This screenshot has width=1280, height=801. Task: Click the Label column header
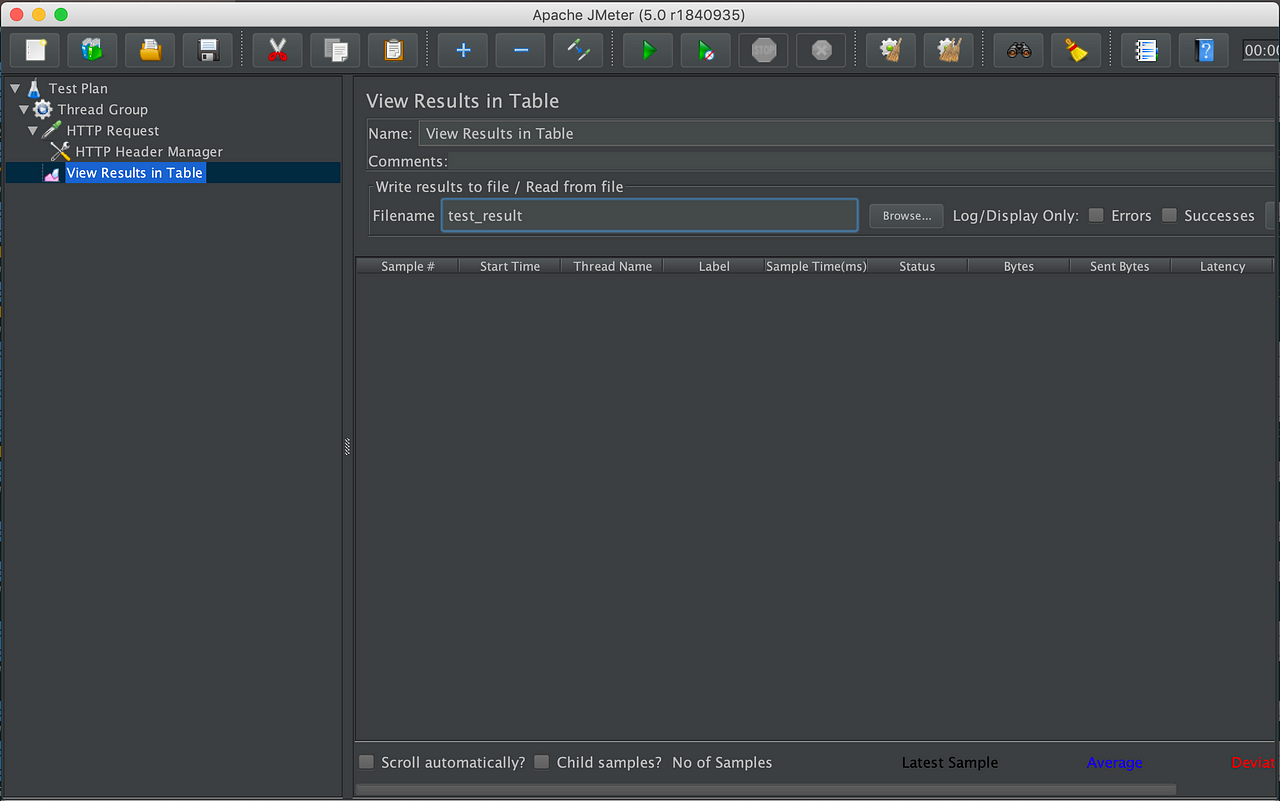(714, 266)
